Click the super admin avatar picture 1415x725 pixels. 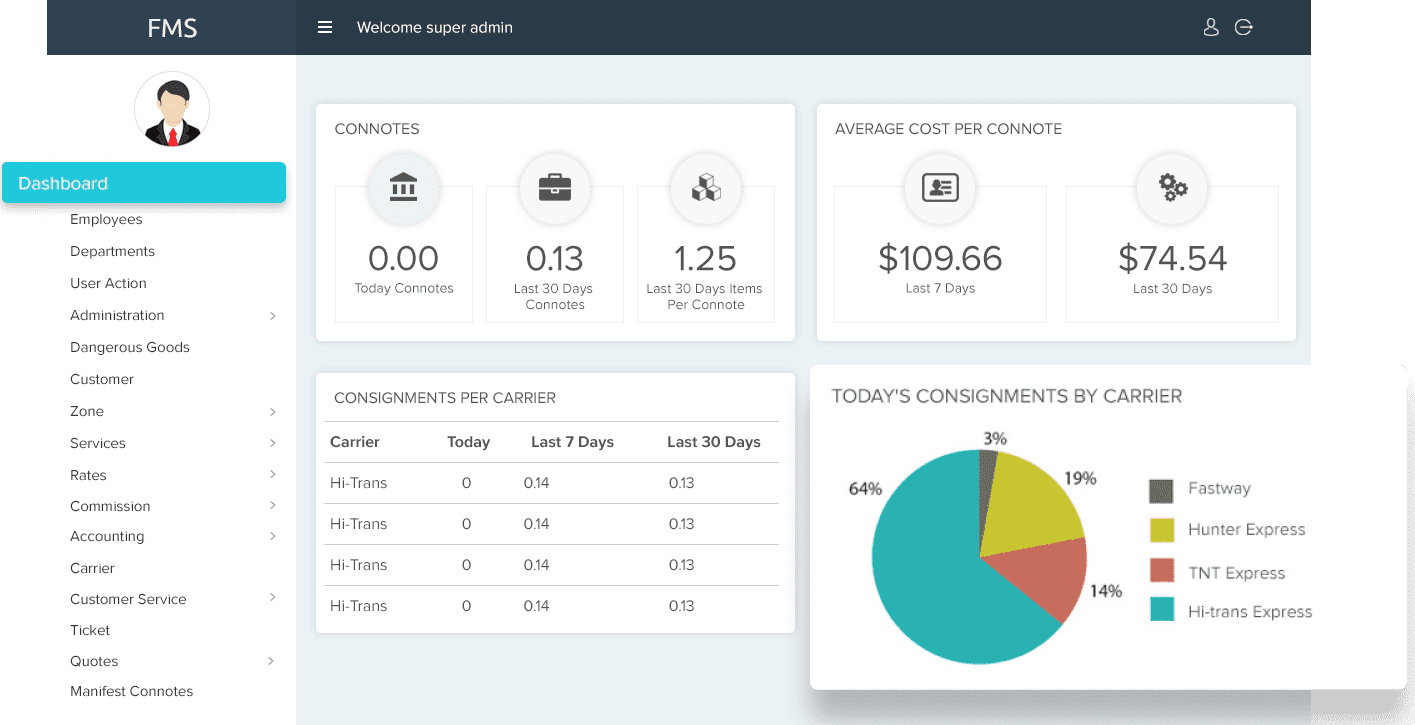pyautogui.click(x=172, y=109)
